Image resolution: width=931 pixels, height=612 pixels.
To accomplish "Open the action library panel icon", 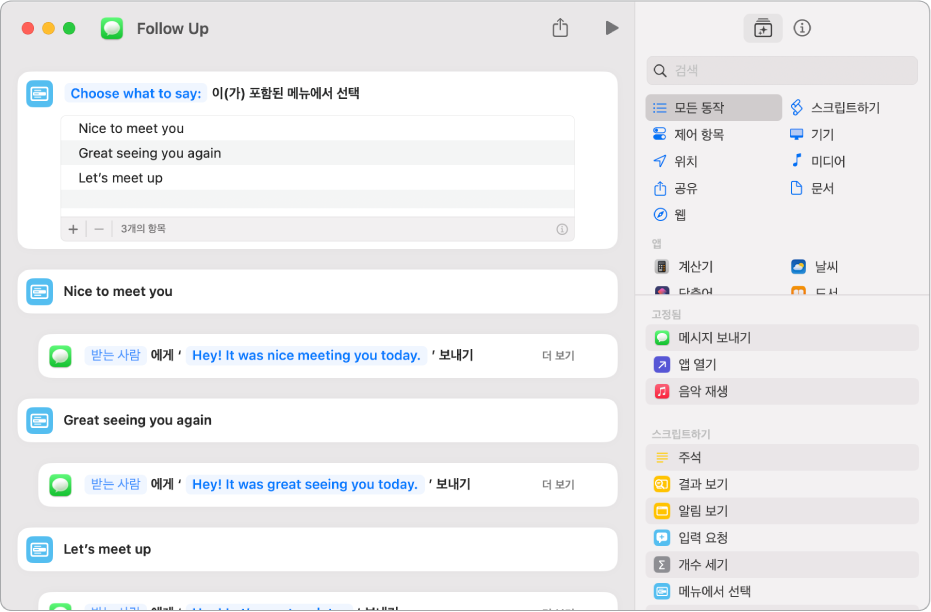I will [x=762, y=28].
